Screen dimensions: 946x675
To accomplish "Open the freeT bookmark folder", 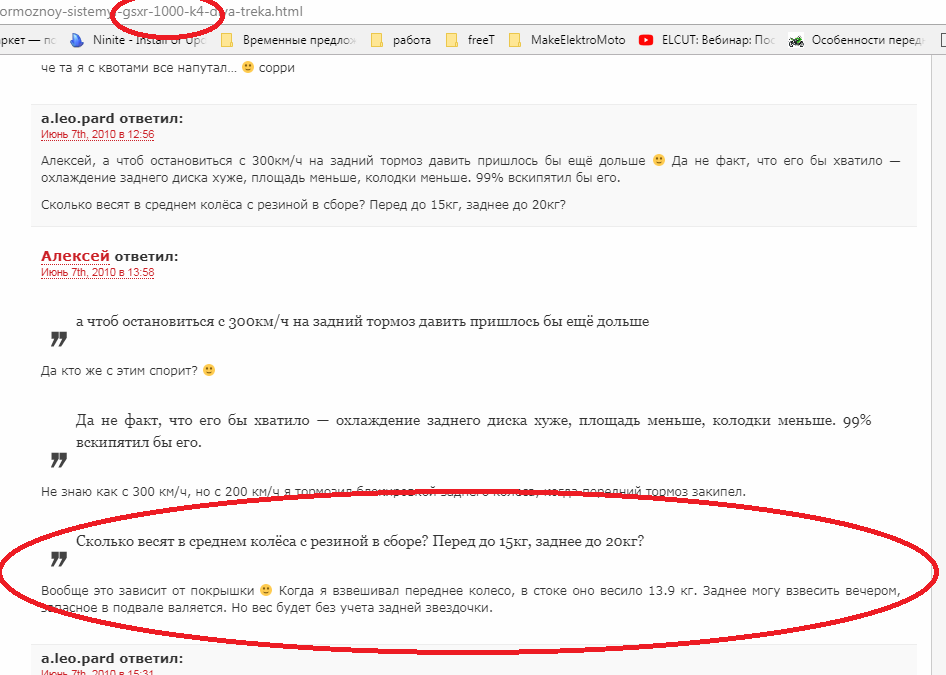I will (x=470, y=40).
